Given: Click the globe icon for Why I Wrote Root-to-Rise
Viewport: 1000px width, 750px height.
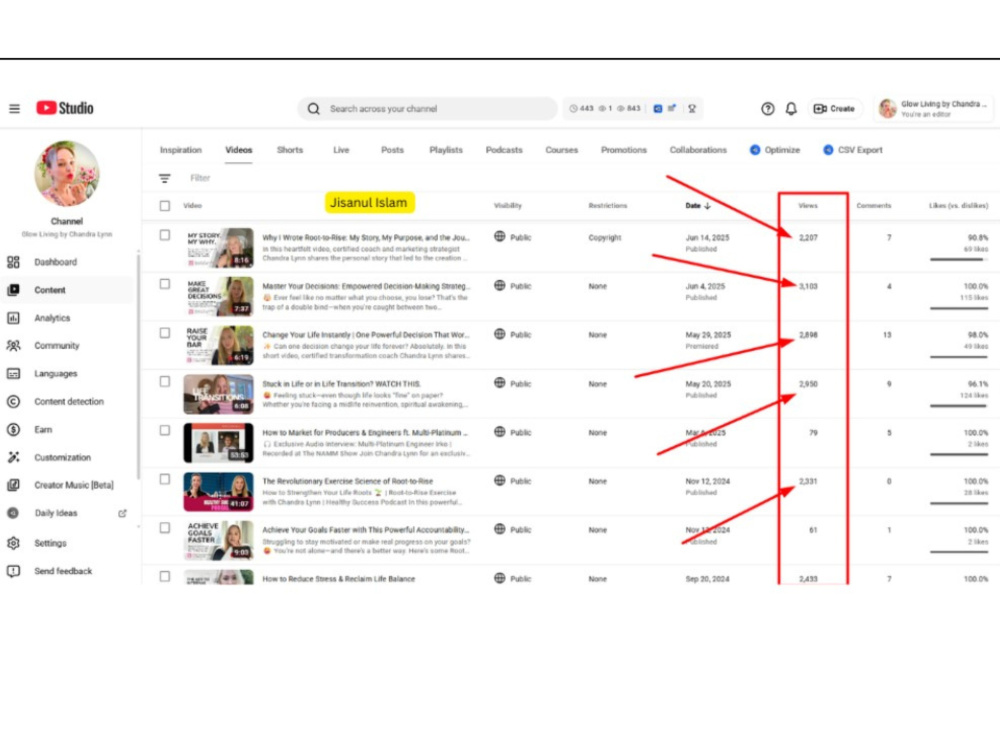Looking at the screenshot, I should (500, 237).
